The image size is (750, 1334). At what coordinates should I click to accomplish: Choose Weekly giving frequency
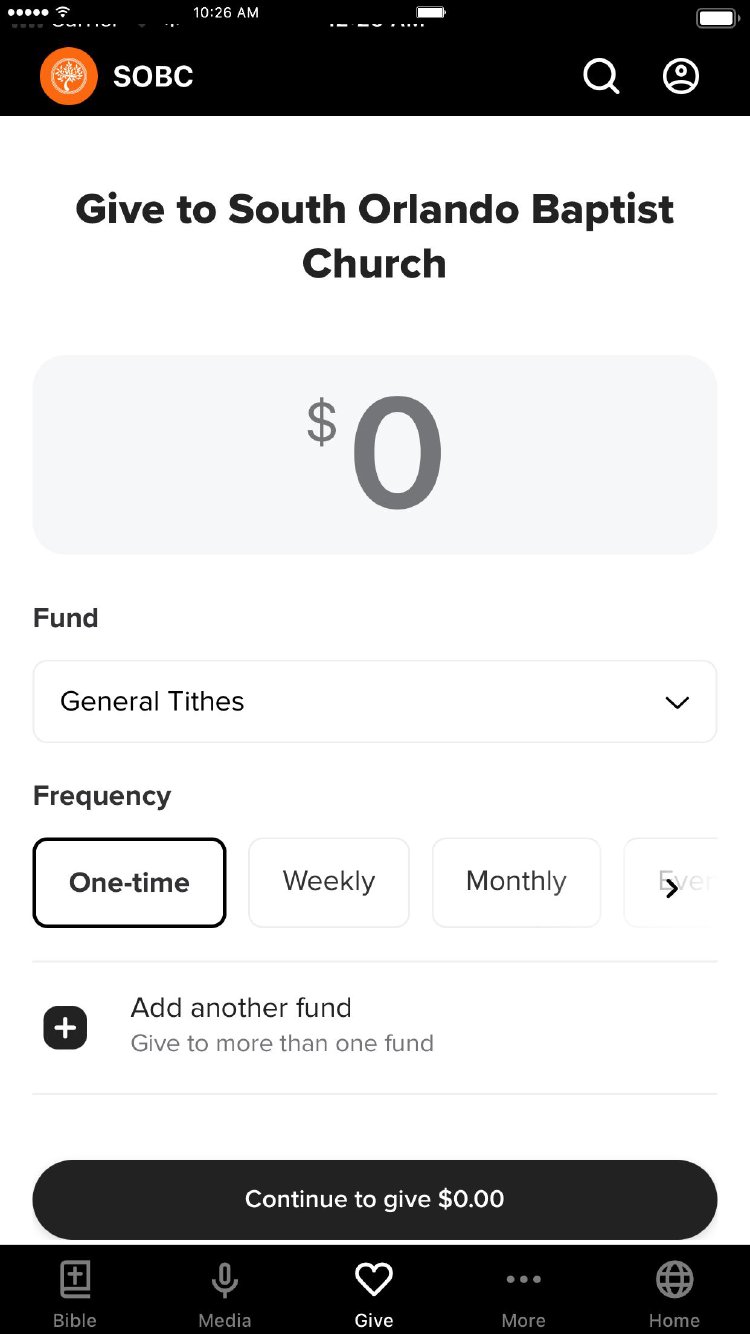329,882
